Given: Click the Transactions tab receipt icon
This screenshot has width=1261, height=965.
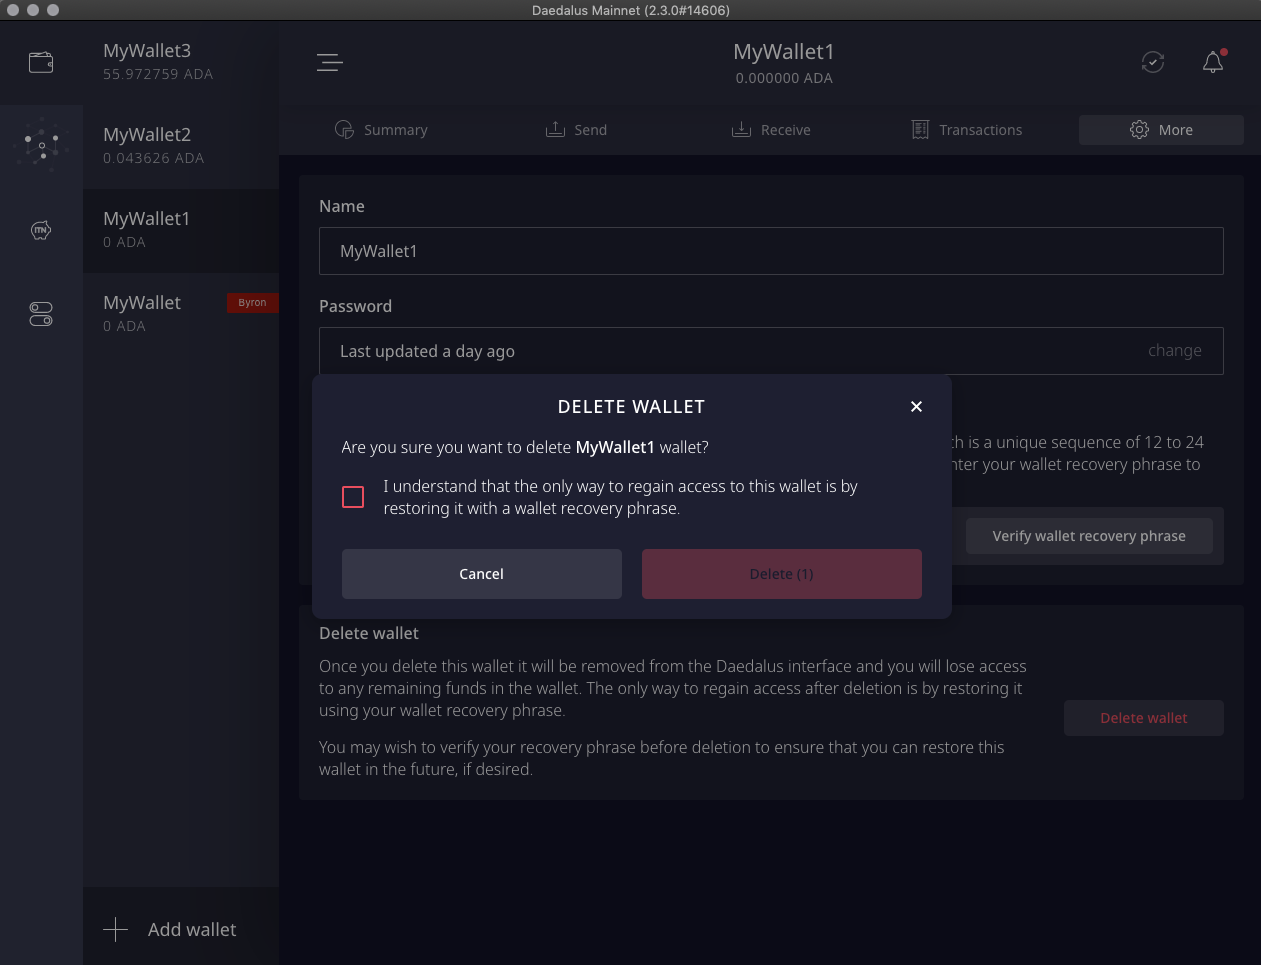Looking at the screenshot, I should 920,130.
